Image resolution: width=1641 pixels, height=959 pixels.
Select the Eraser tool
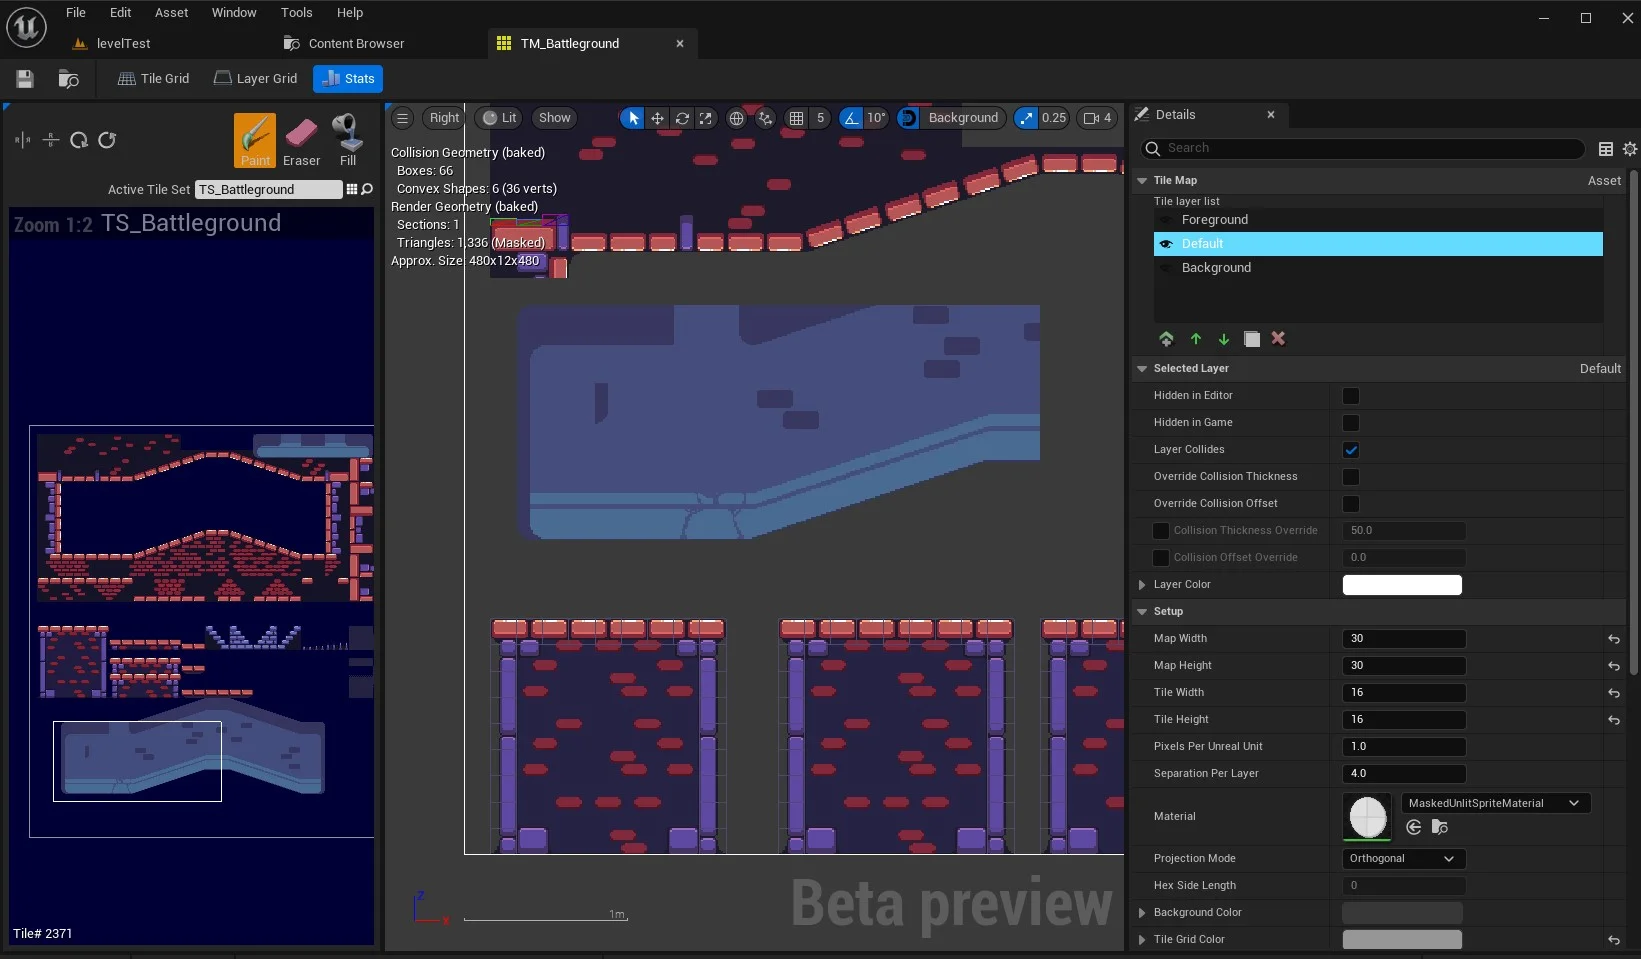coord(301,140)
